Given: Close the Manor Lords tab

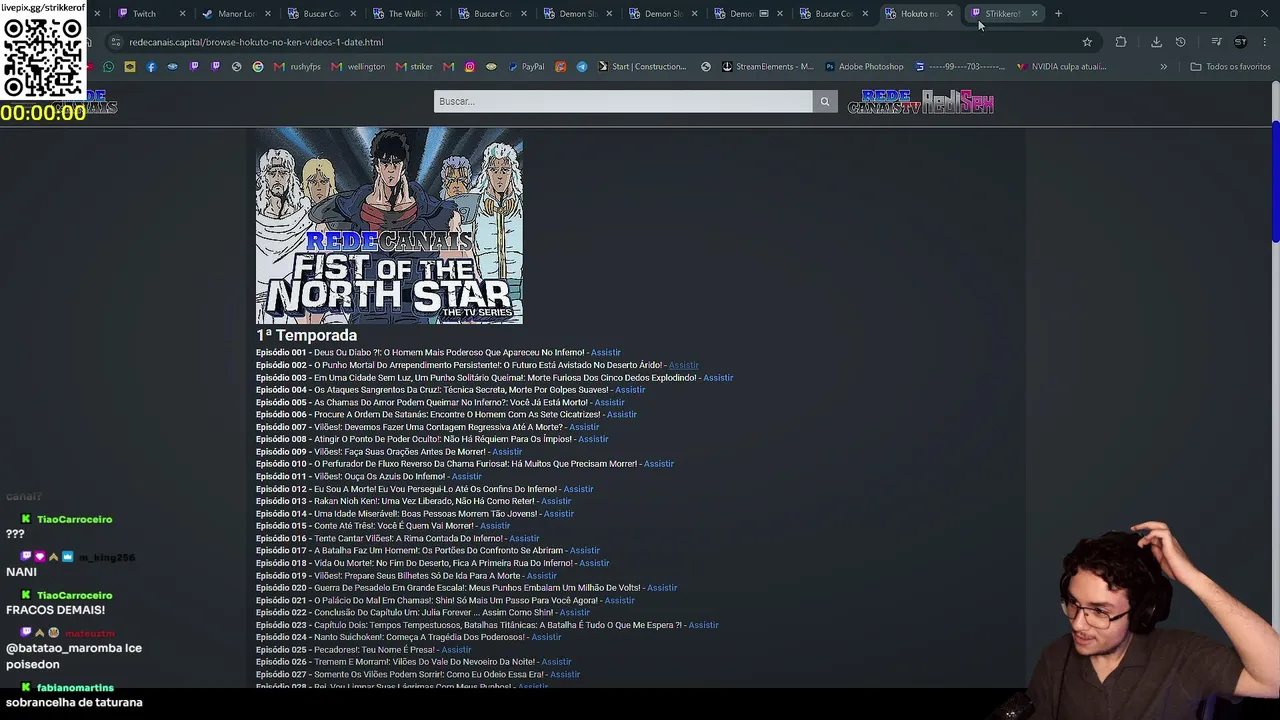Looking at the screenshot, I should (267, 14).
